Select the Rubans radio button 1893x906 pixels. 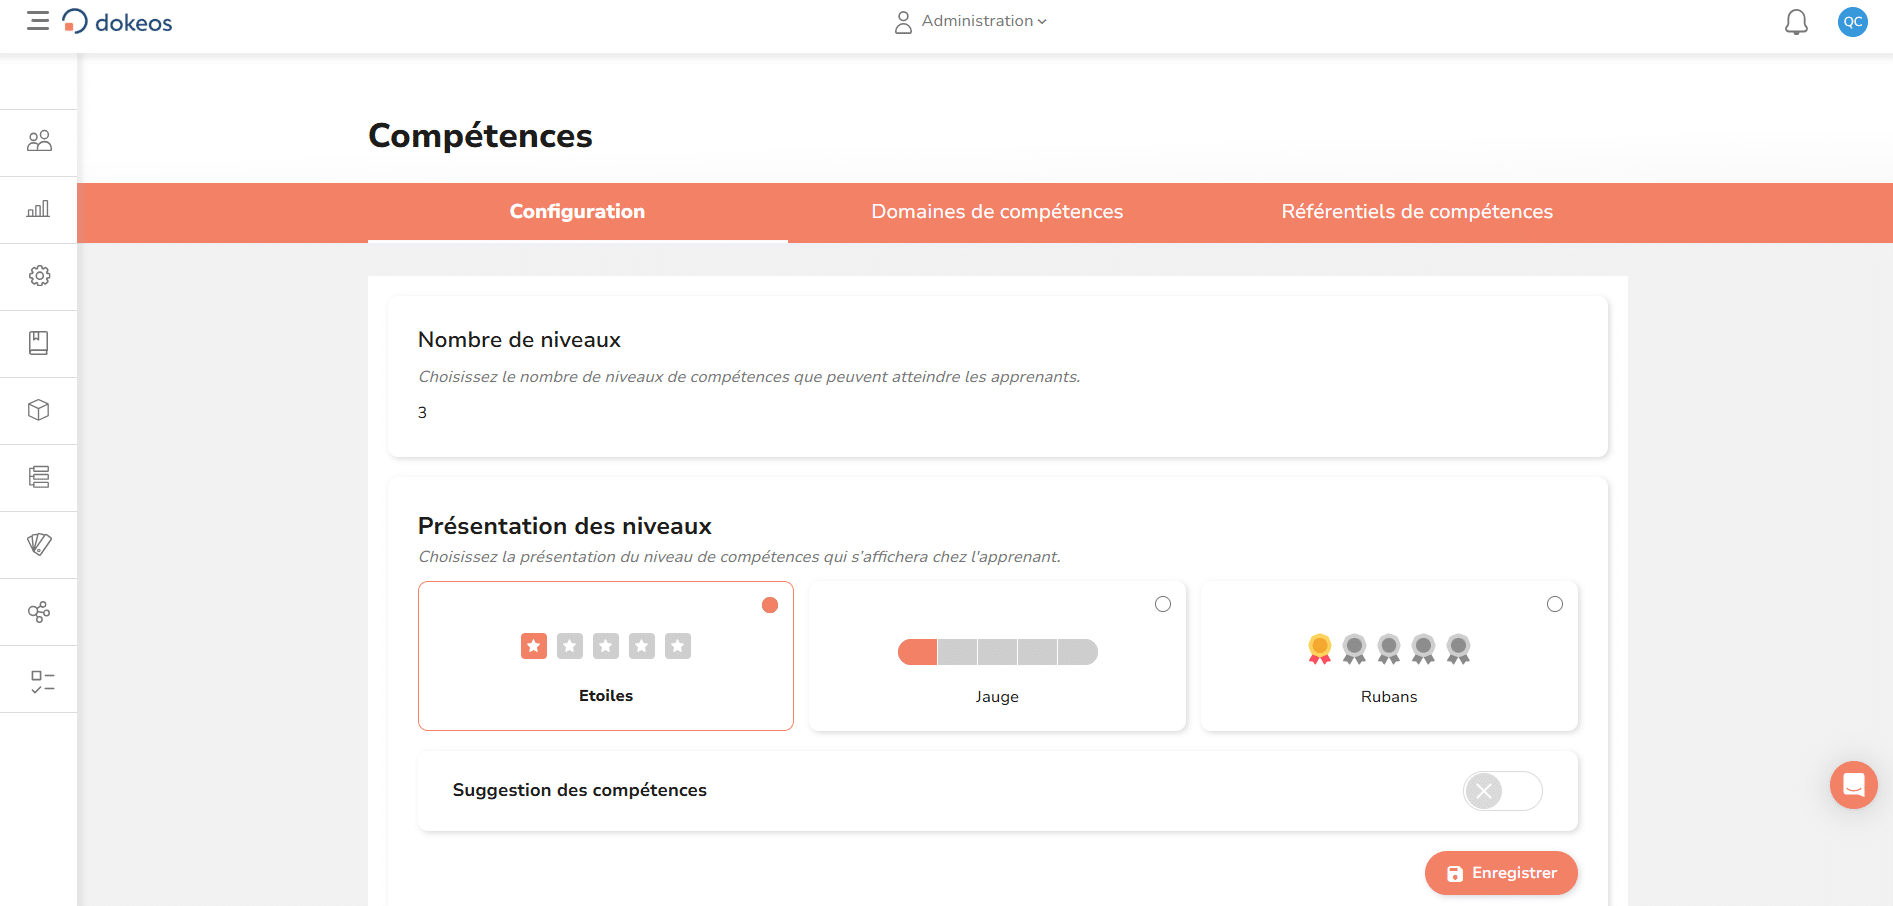point(1555,604)
